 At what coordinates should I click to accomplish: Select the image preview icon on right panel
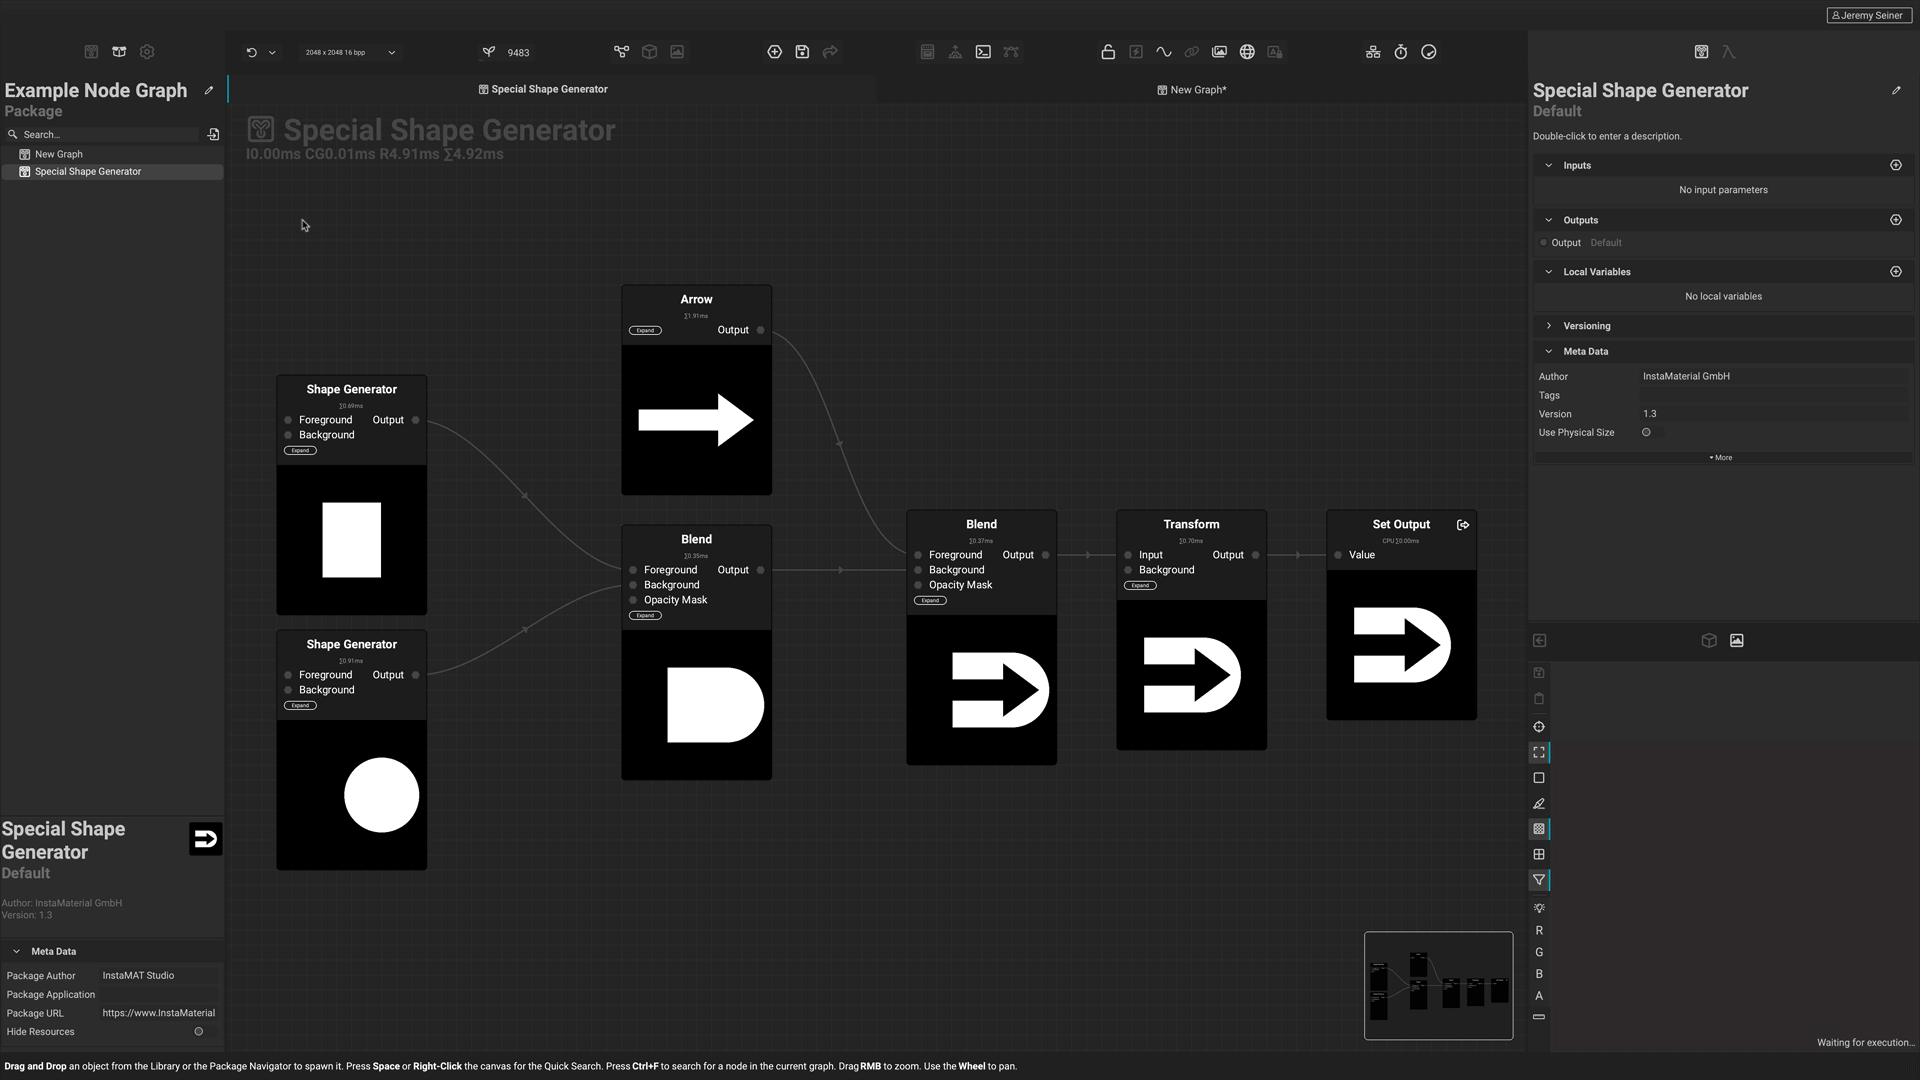[1735, 640]
